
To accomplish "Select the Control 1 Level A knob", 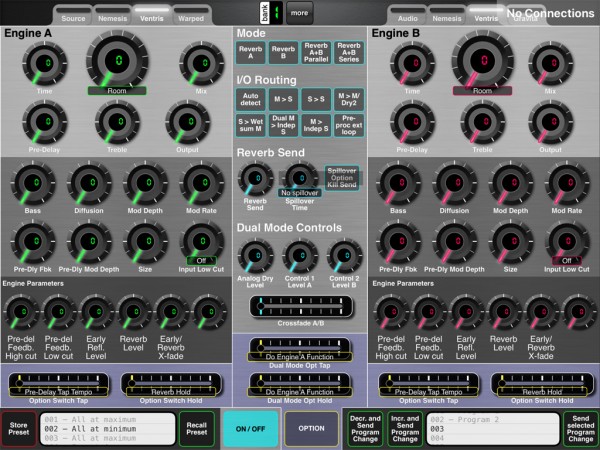I will (300, 256).
